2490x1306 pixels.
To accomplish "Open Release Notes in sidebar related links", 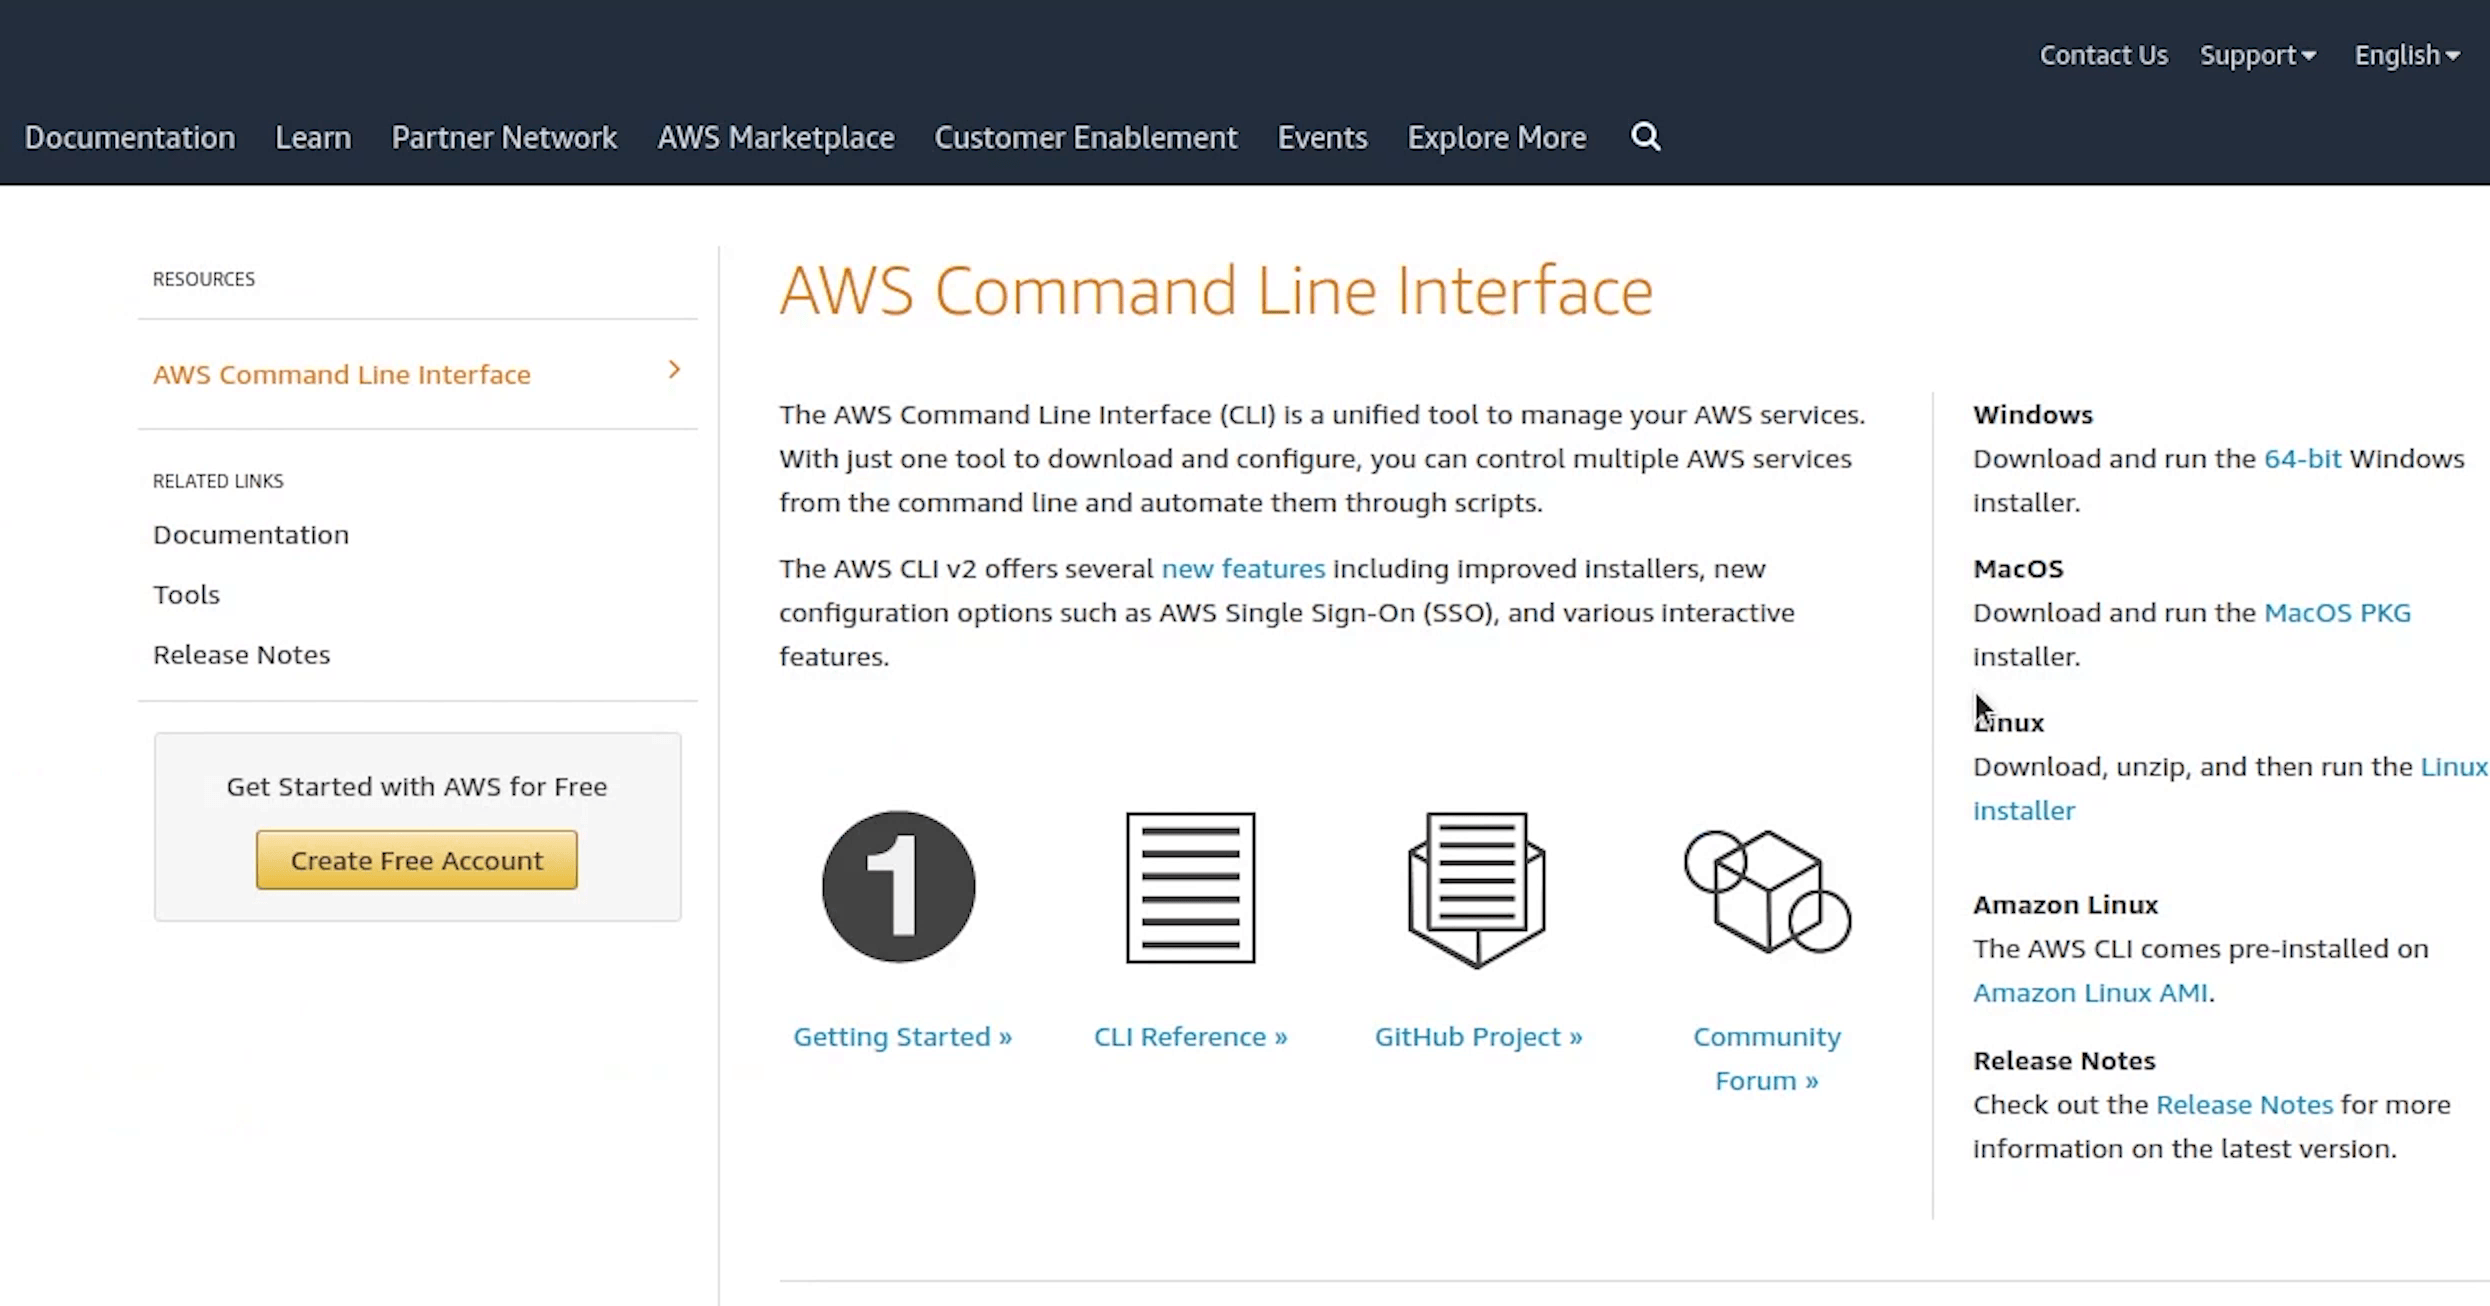I will coord(241,655).
